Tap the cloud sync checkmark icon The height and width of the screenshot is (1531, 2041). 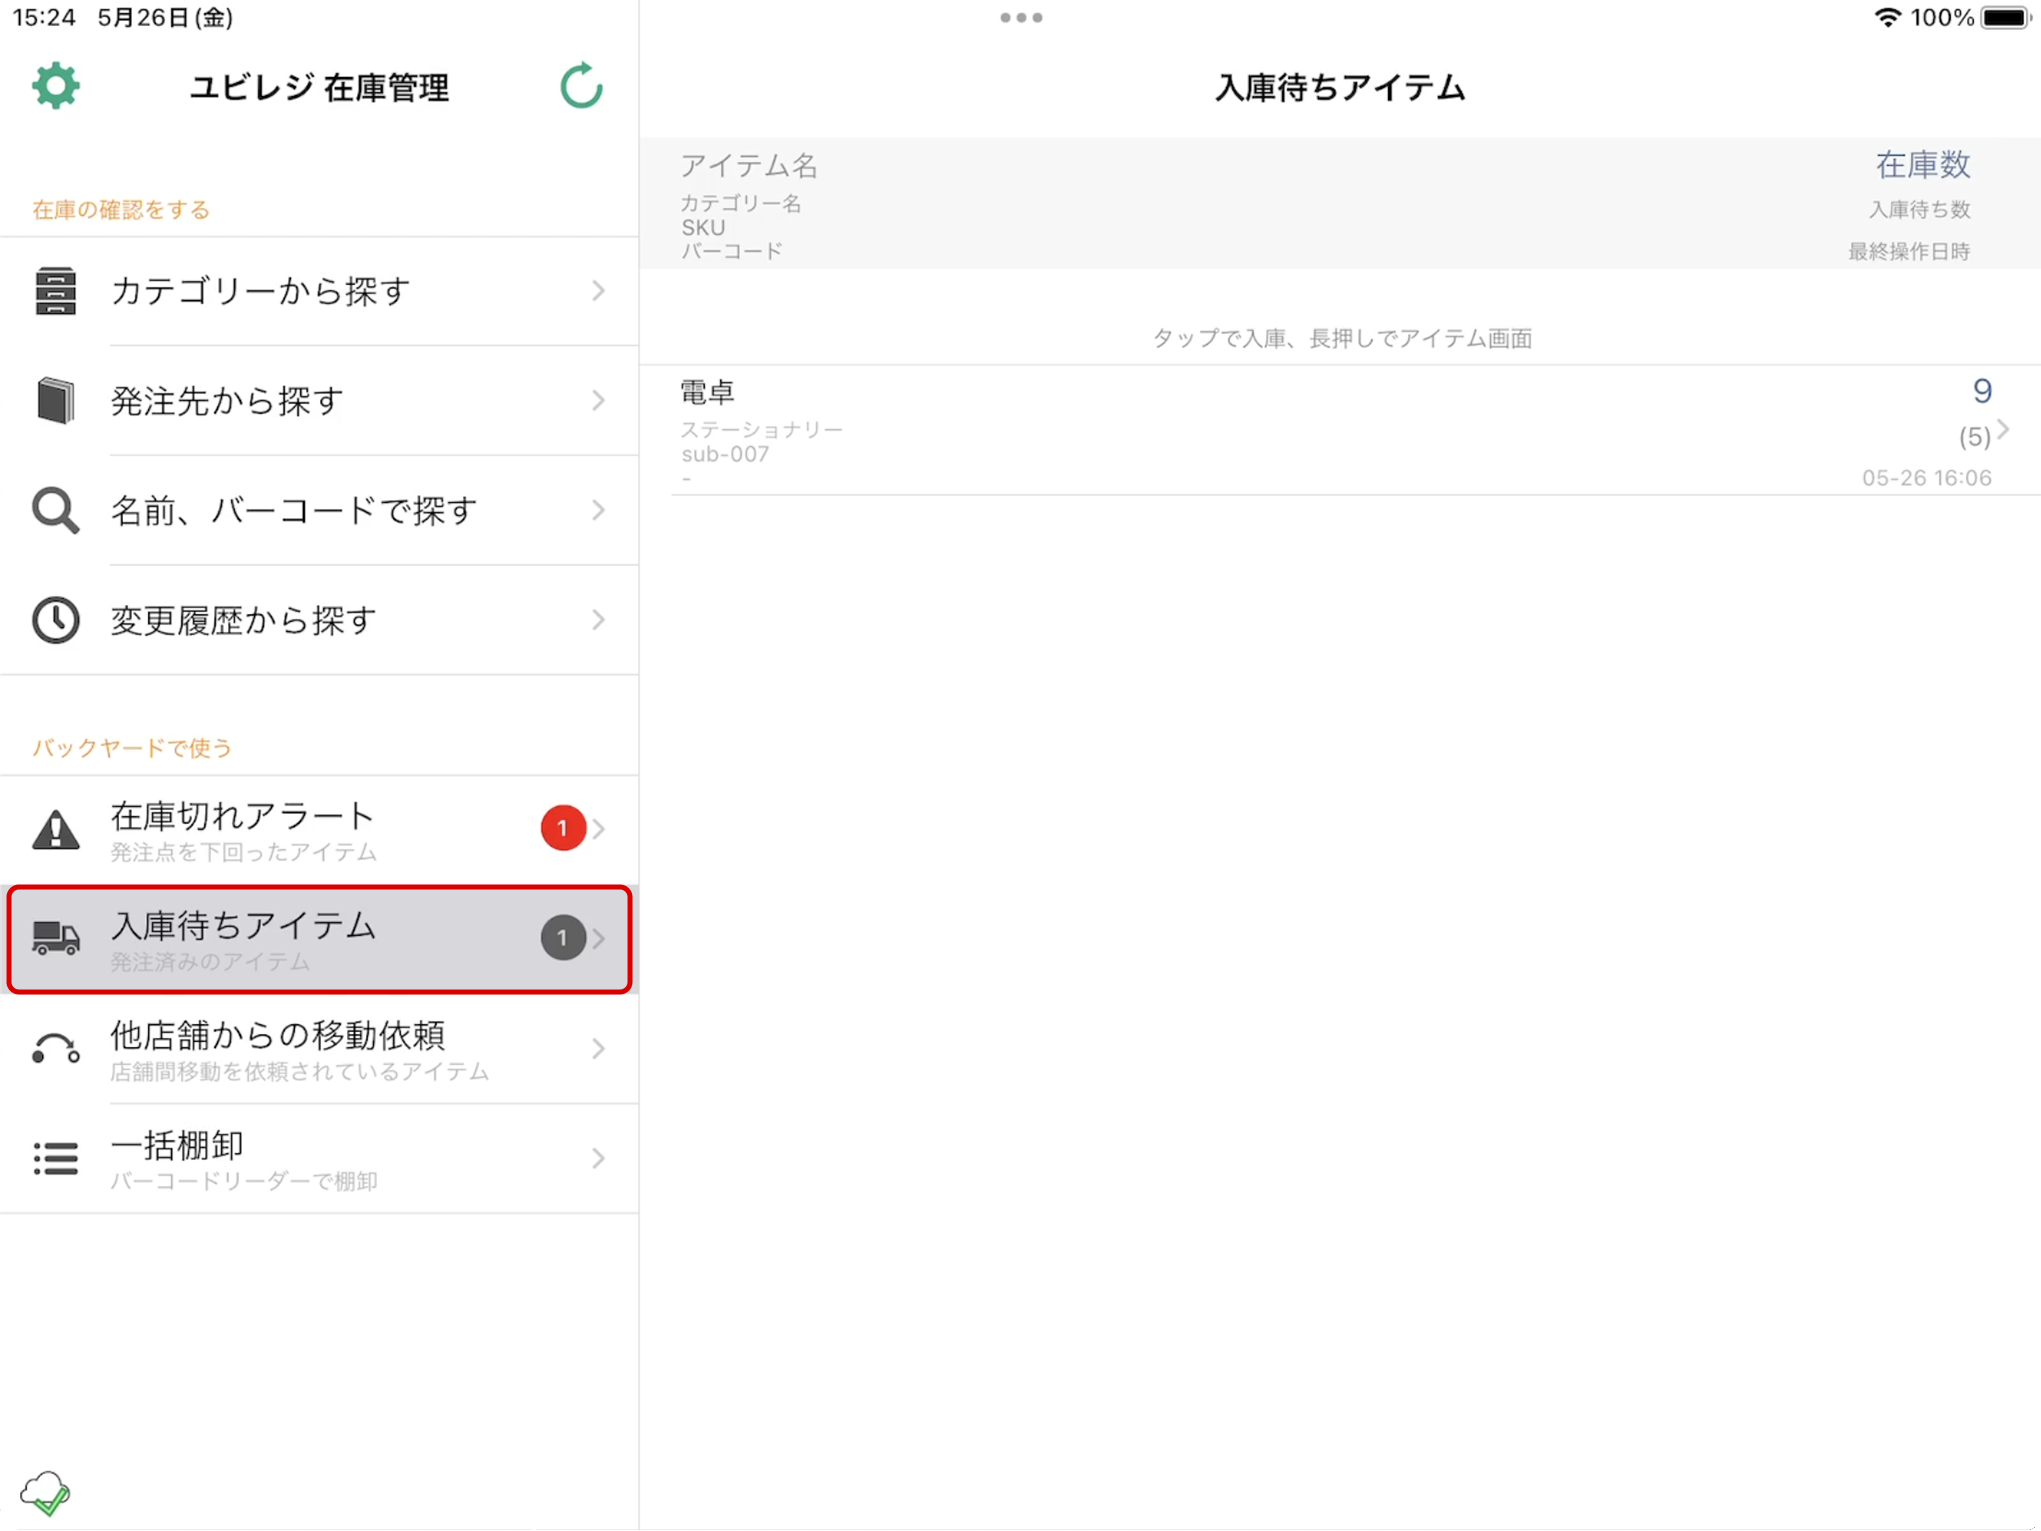(x=45, y=1494)
